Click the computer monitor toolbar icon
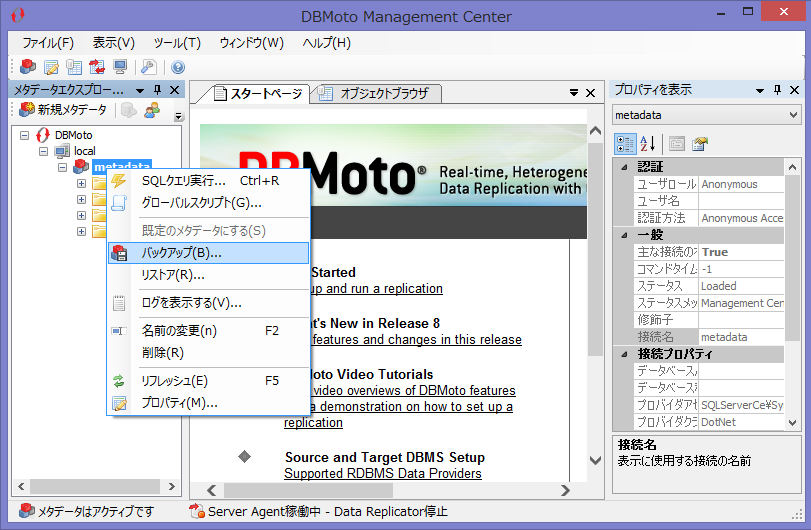Viewport: 811px width, 530px height. 120,67
